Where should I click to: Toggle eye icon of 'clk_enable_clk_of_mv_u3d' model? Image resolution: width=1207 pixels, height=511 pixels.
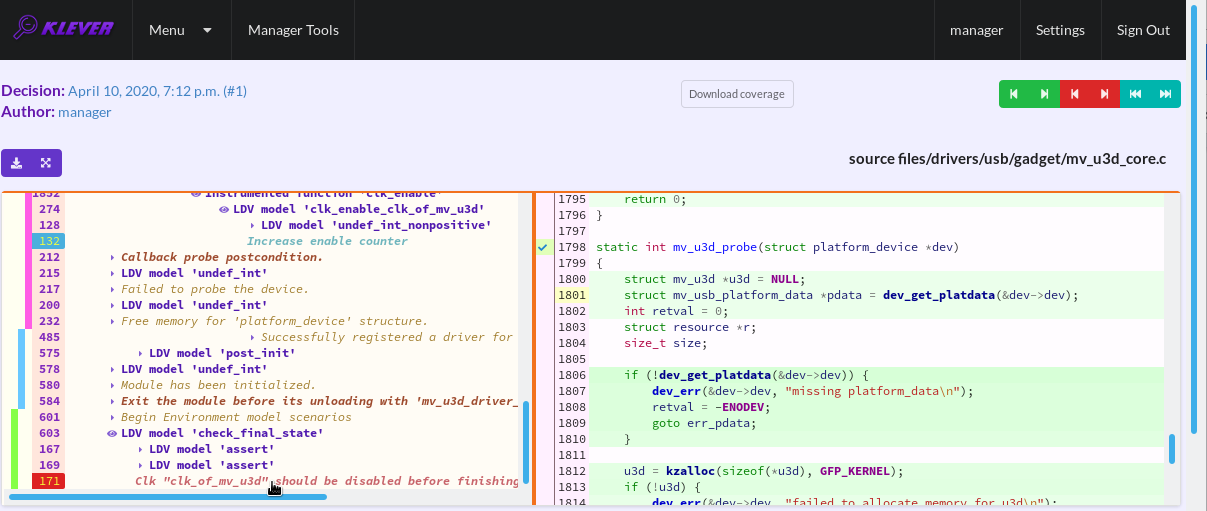pos(224,209)
